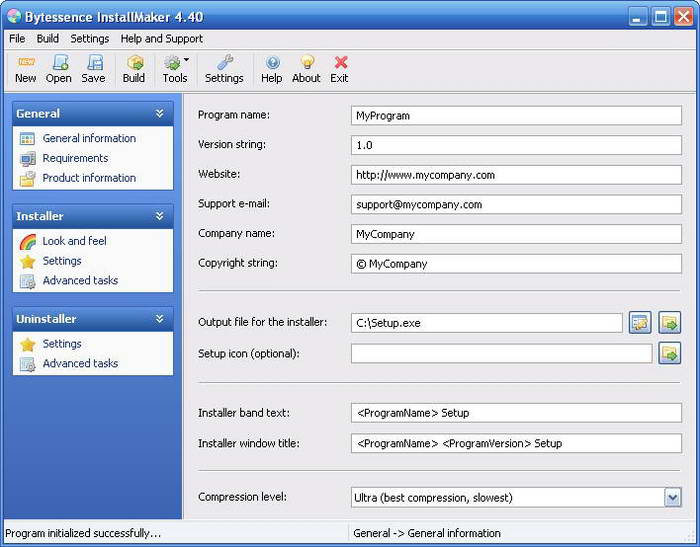
Task: Click the Installer band text field
Action: click(516, 413)
